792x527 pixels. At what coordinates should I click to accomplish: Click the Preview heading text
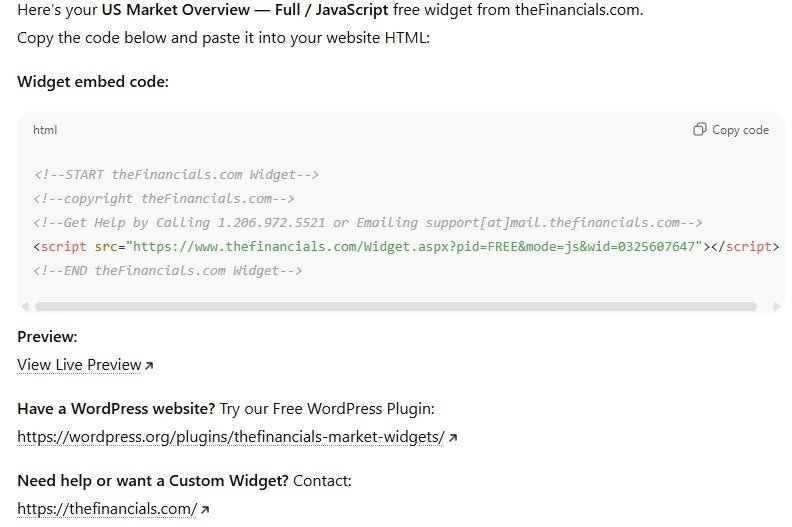(x=47, y=337)
